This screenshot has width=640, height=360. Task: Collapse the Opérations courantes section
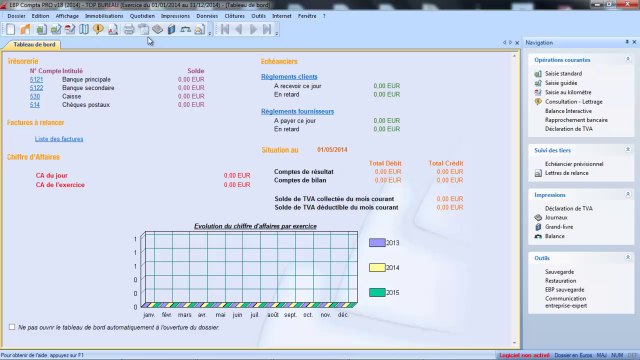[628, 60]
